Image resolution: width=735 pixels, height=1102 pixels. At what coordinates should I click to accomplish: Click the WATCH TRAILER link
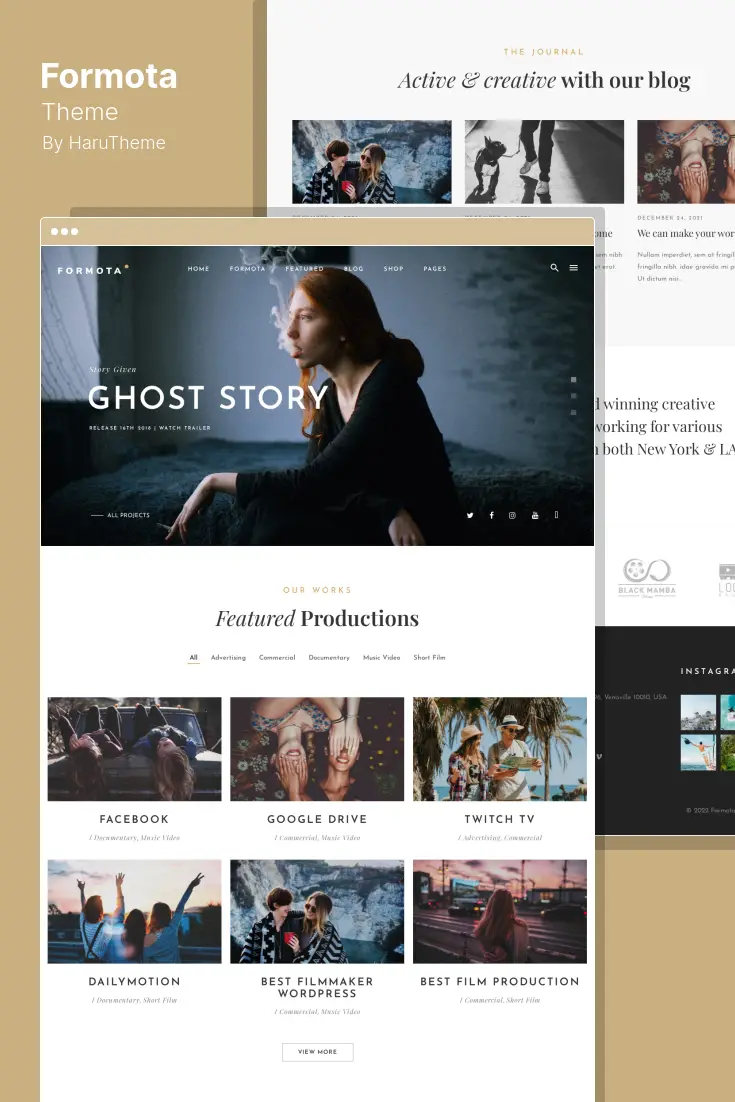point(185,427)
